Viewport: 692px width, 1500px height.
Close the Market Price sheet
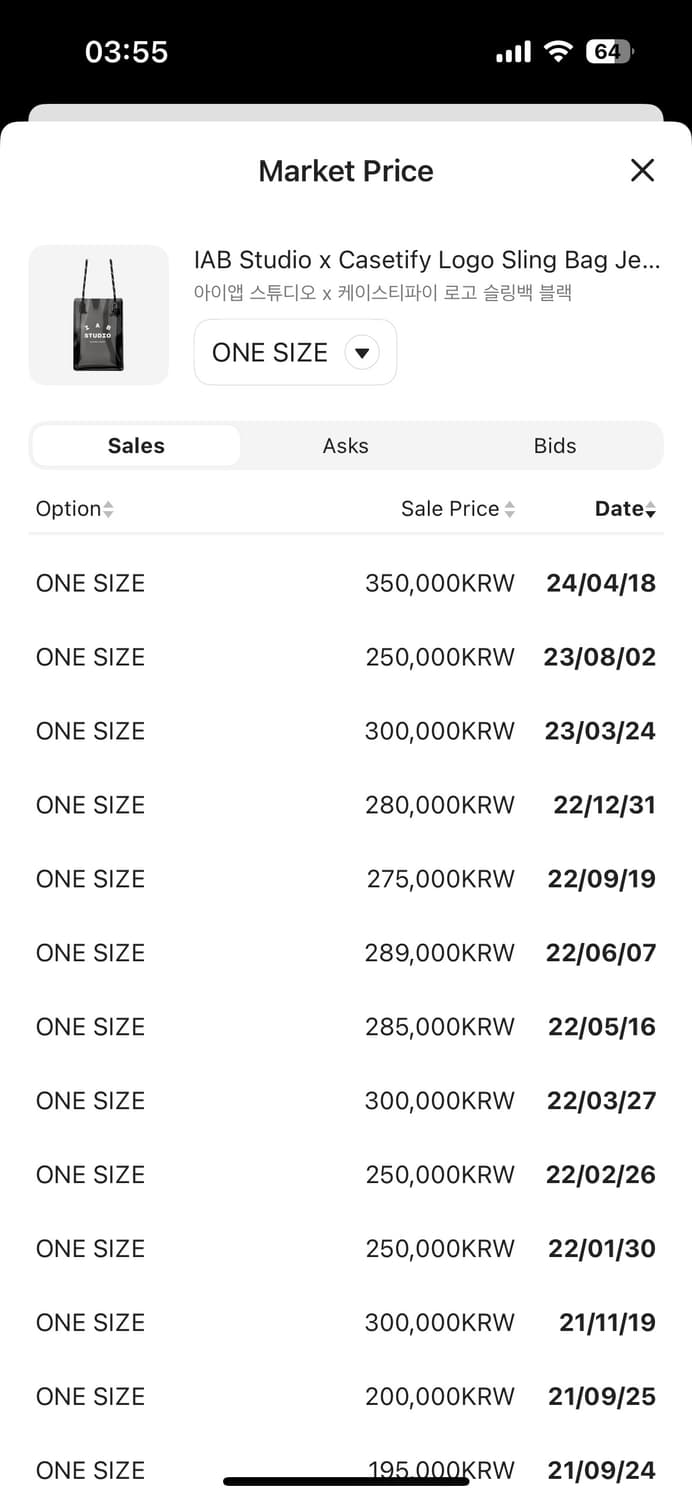click(x=642, y=170)
